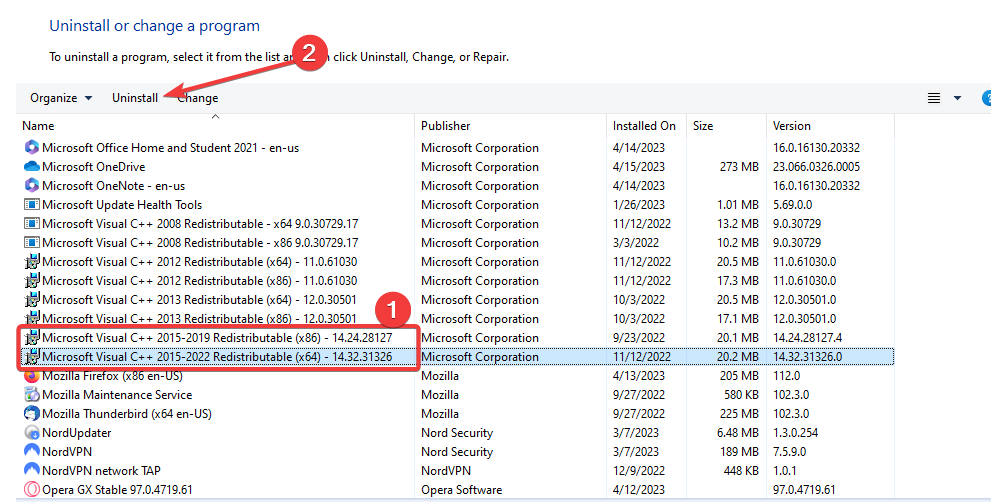Select Mozilla Firefox (x86 en-US) entry
Viewport: 991px width, 502px height.
click(112, 376)
